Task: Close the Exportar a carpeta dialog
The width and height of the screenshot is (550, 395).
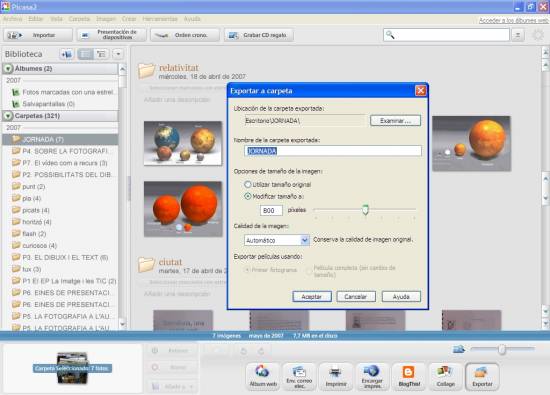Action: coord(421,91)
